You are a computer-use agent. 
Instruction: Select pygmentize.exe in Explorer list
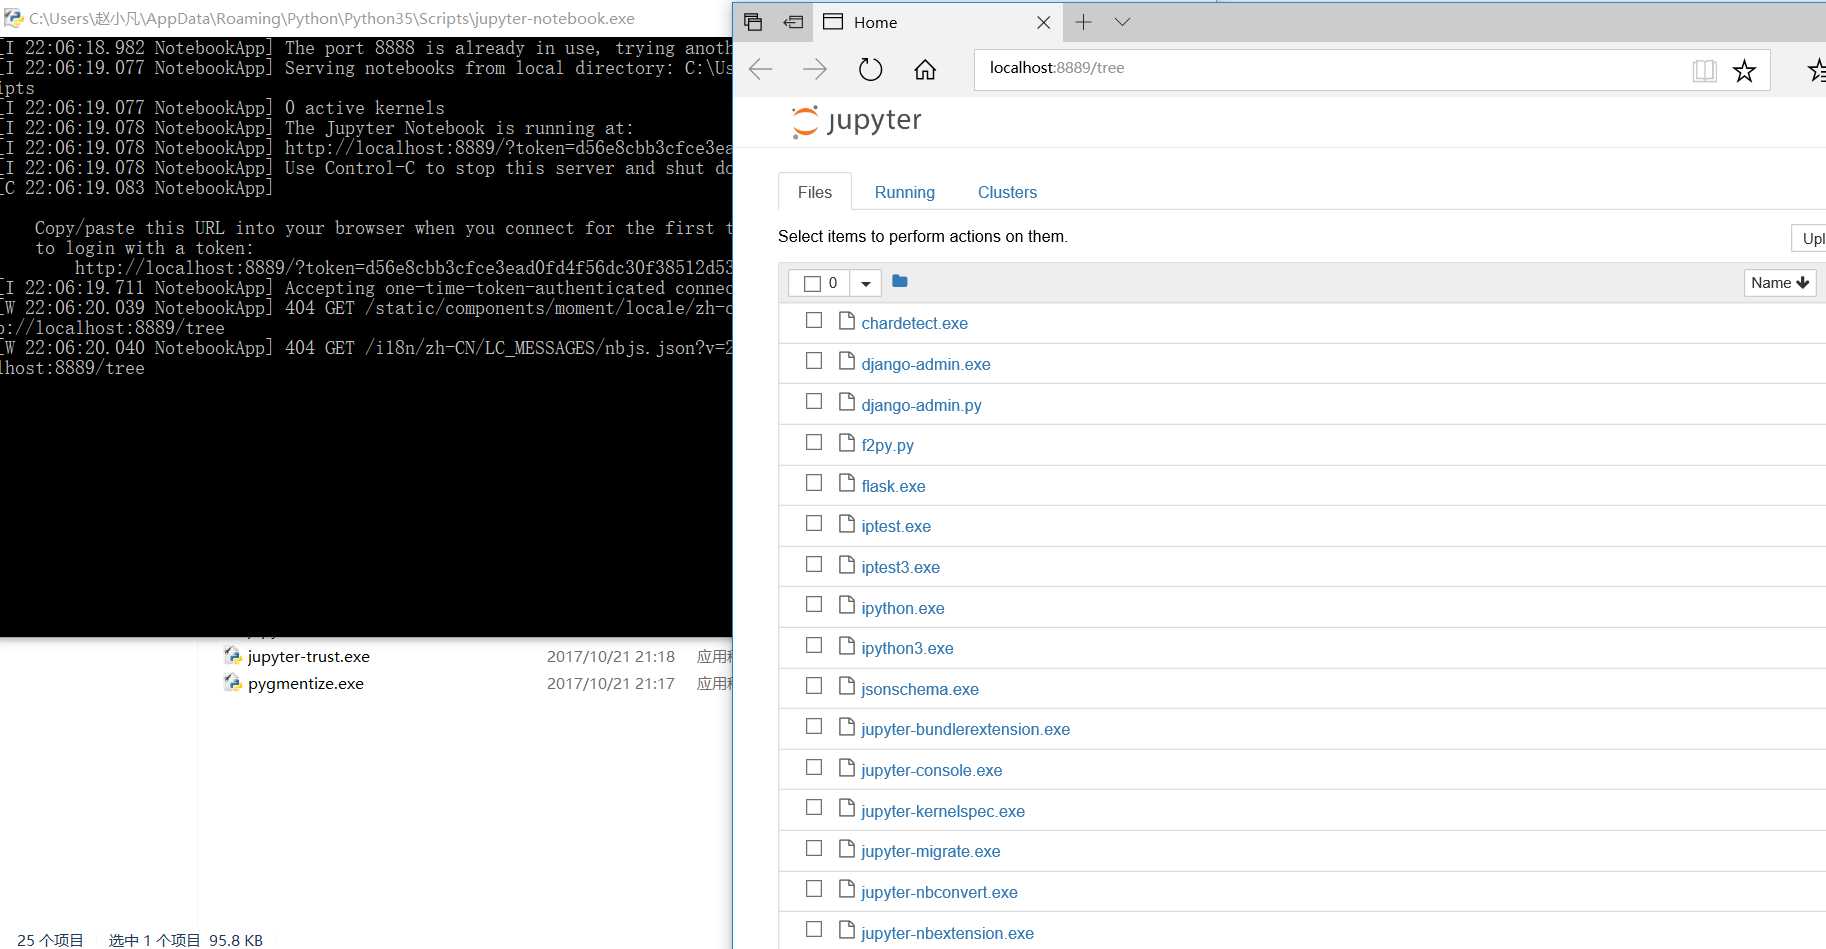[306, 683]
